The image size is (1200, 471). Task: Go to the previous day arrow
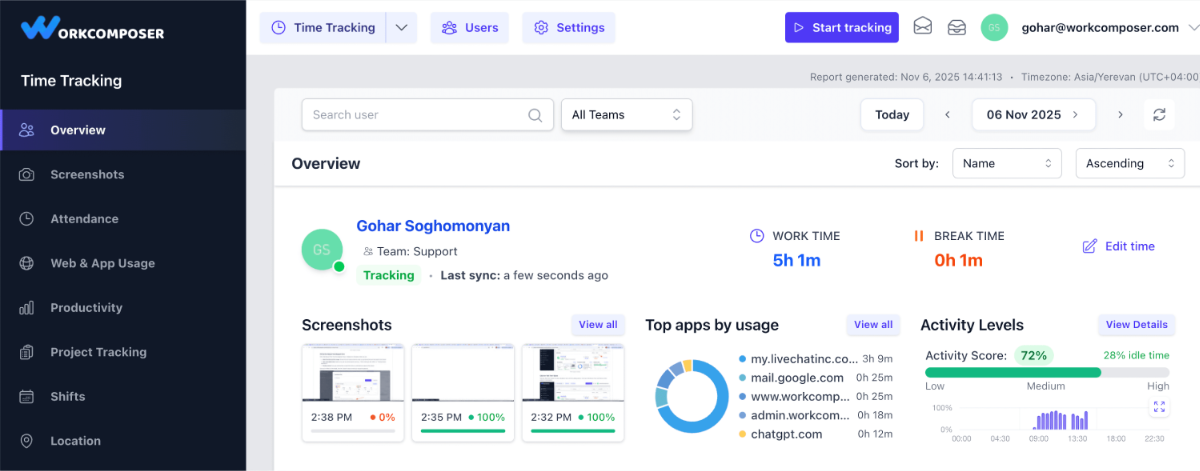[947, 115]
